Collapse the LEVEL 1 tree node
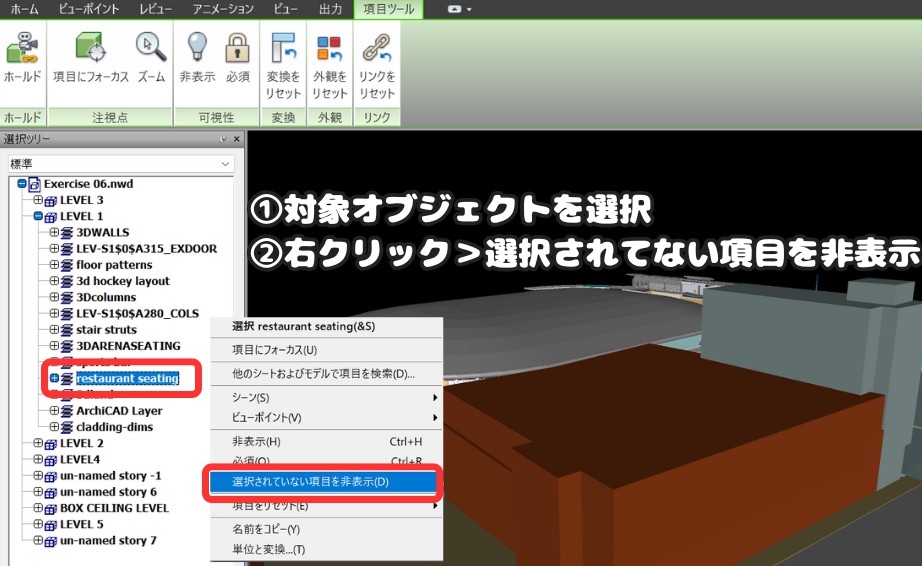The height and width of the screenshot is (566, 922). 38,216
